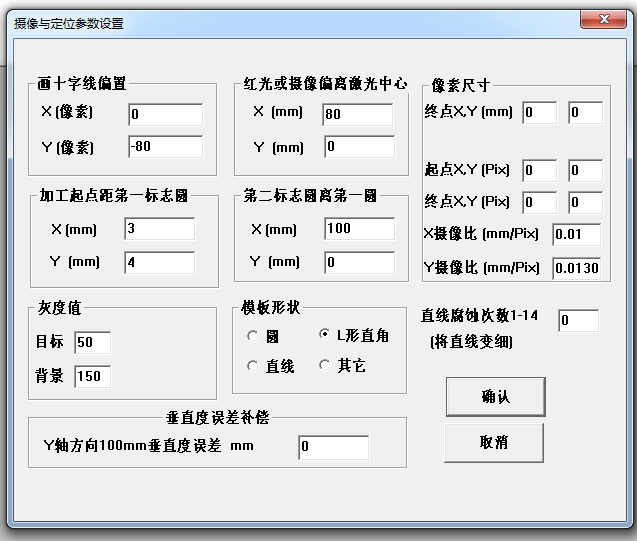
Task: Pick the 其它 template shape radio button
Action: click(323, 366)
